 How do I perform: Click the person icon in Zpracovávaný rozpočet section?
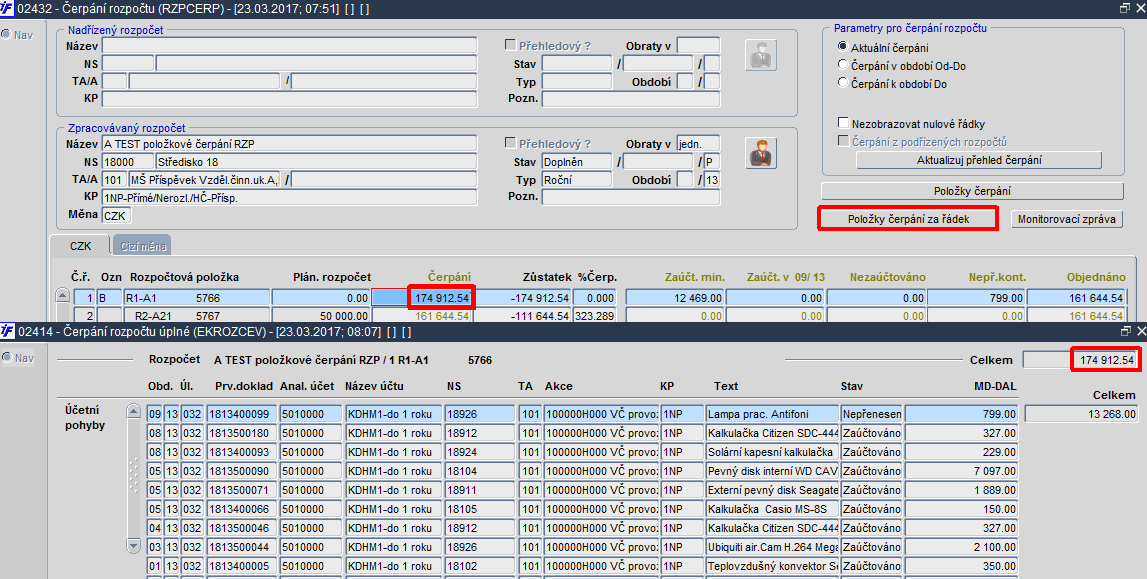pyautogui.click(x=761, y=154)
